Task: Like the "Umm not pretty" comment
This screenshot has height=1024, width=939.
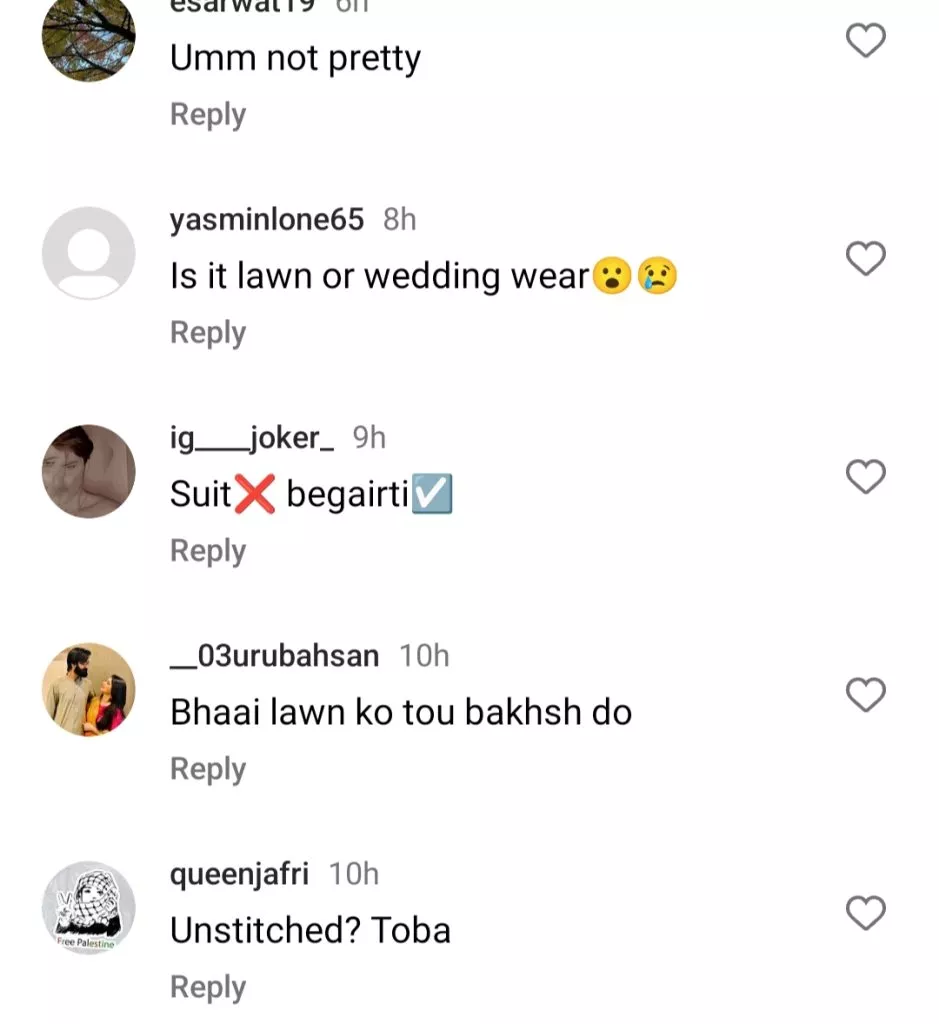Action: (866, 41)
